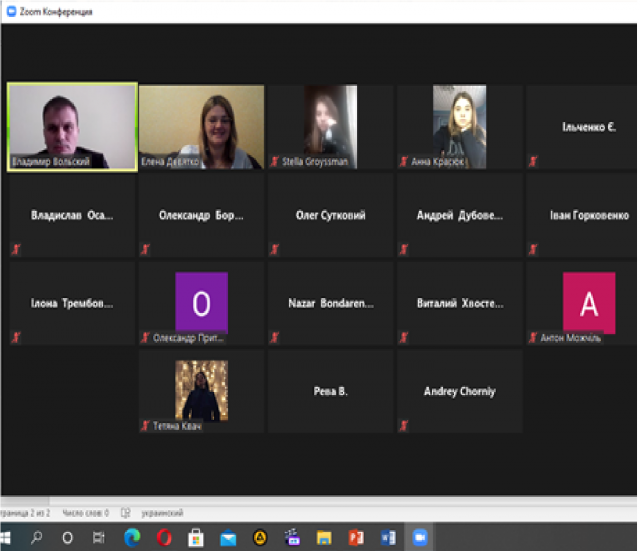640x551 pixels.
Task: Click muted mic icon in Владислав Оса... tile
Action: coord(16,249)
